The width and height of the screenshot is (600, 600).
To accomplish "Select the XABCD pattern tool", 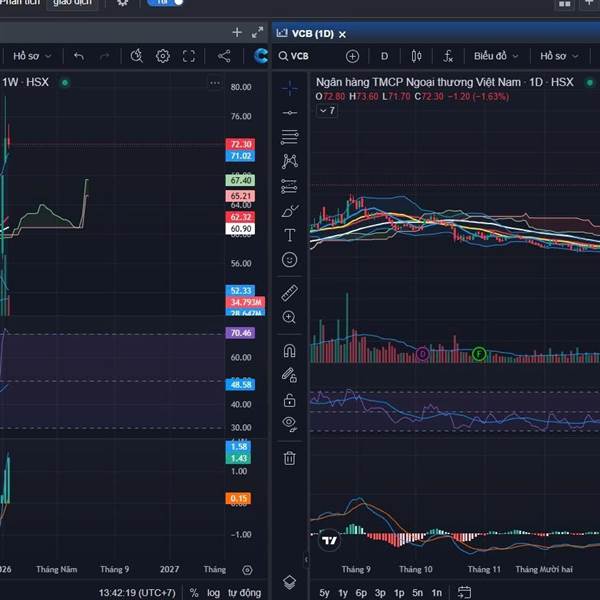I will point(290,161).
